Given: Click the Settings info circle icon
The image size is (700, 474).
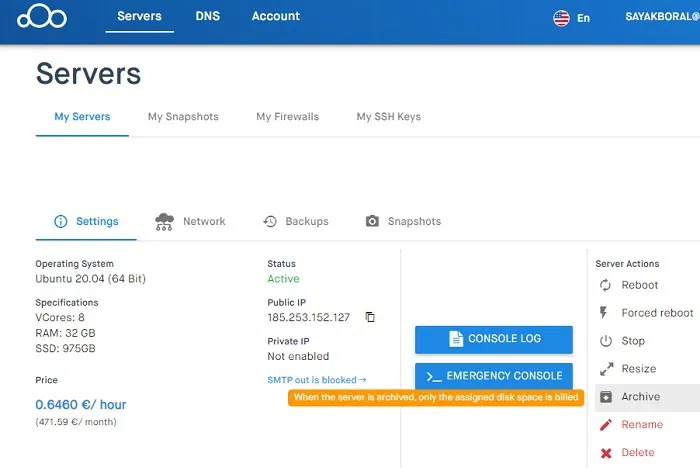Looking at the screenshot, I should pos(61,221).
